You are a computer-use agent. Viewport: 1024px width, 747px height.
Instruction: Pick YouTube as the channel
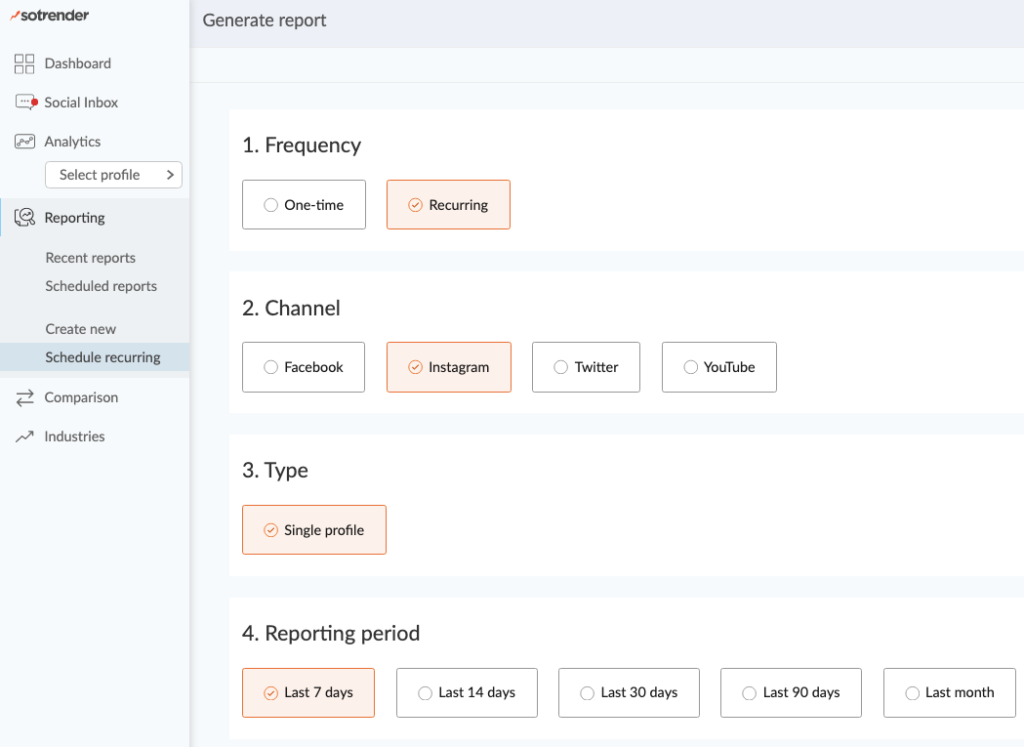point(719,367)
